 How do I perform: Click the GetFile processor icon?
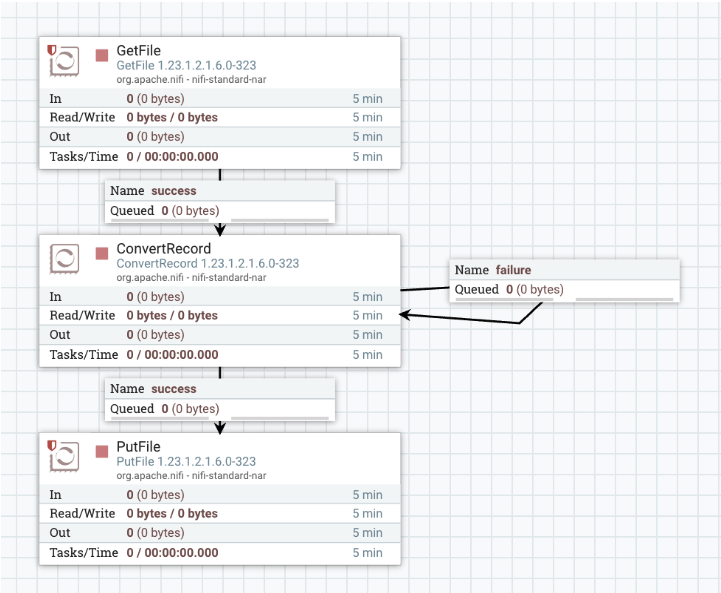click(x=66, y=61)
